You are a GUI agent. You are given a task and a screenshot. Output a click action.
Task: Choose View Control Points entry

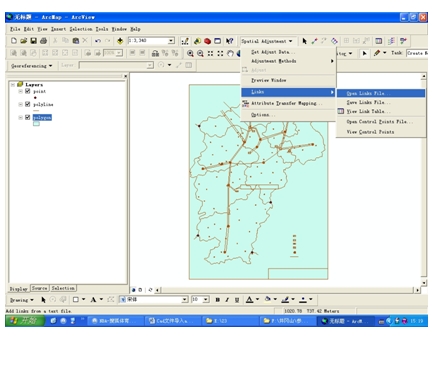pyautogui.click(x=381, y=132)
